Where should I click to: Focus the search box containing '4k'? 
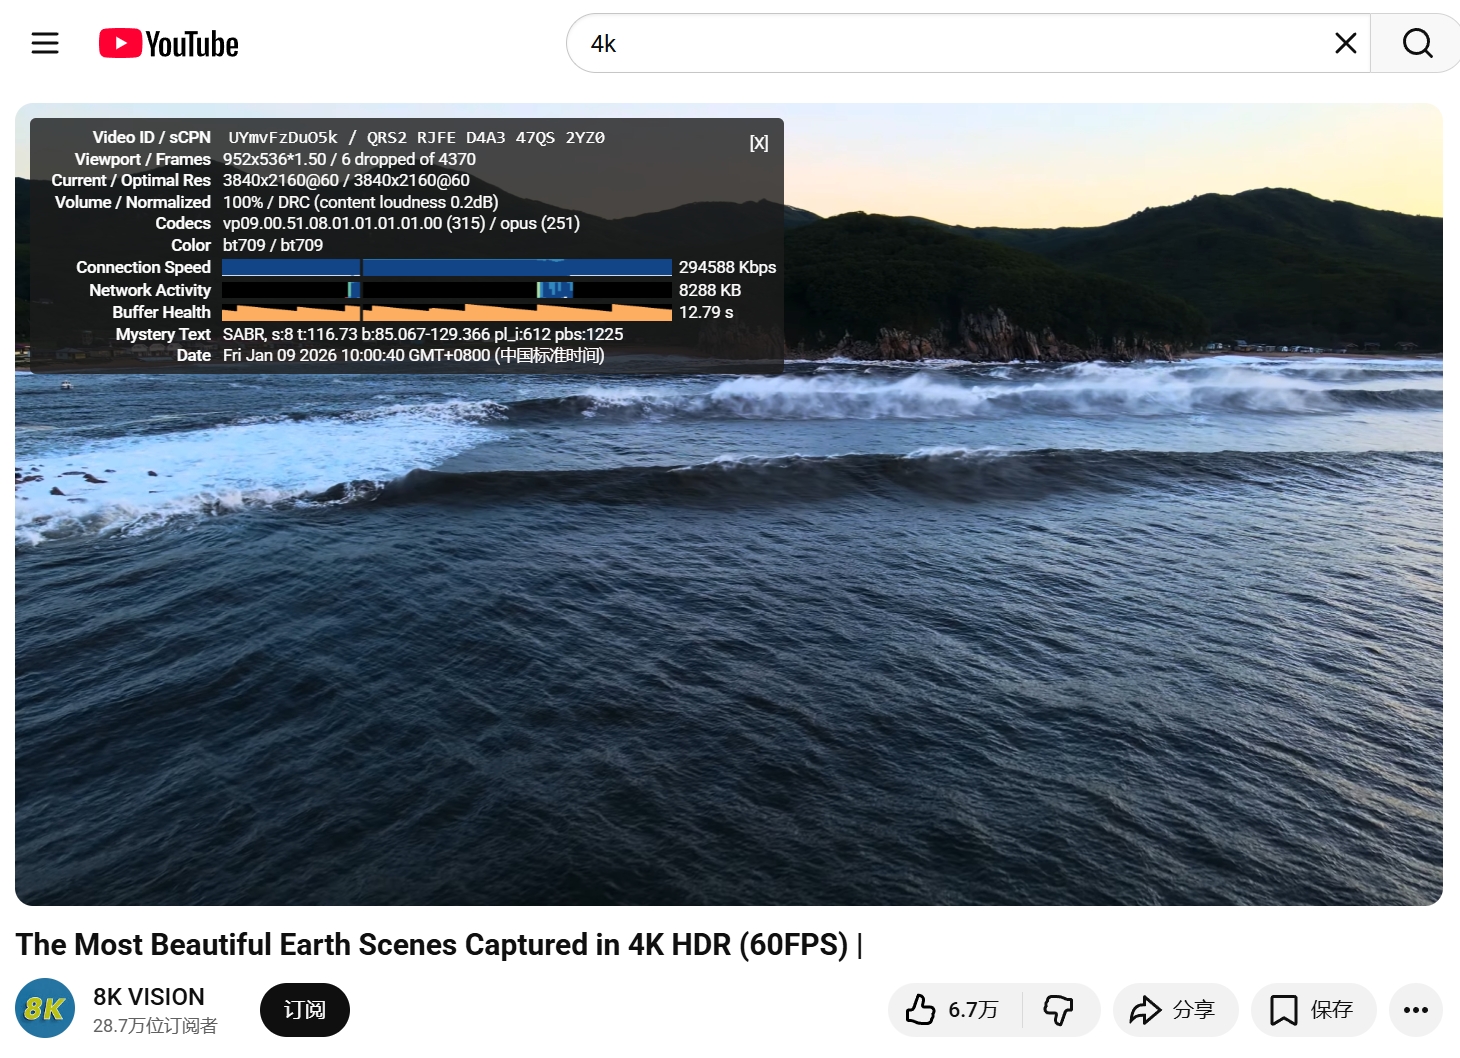click(950, 43)
